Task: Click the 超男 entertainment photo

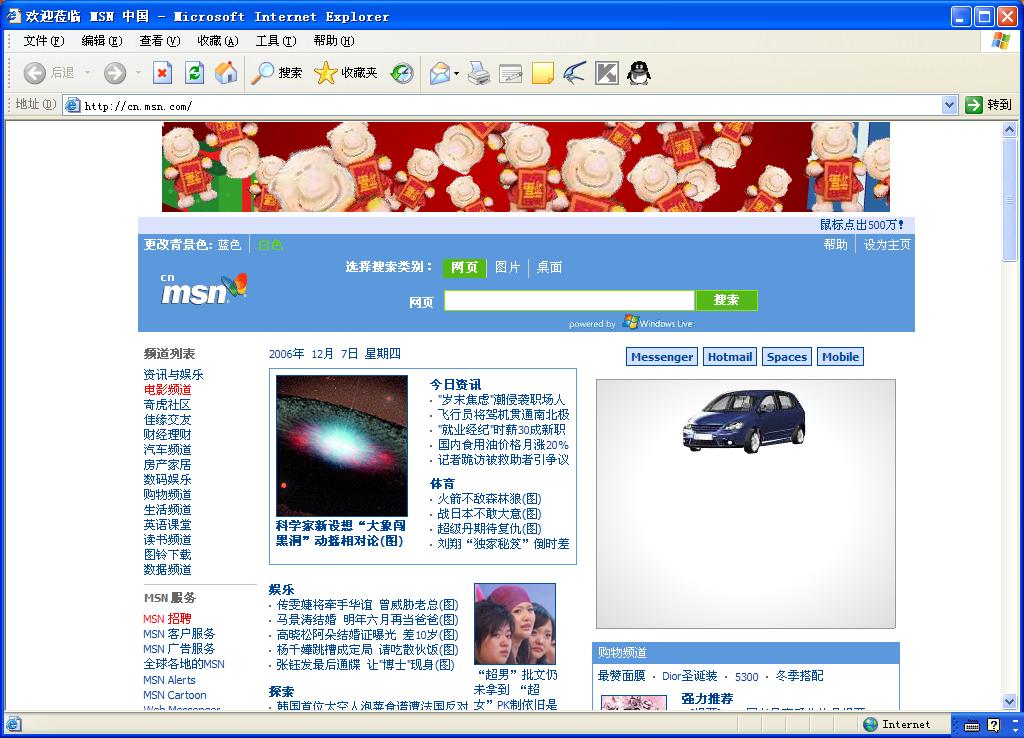Action: pos(515,624)
